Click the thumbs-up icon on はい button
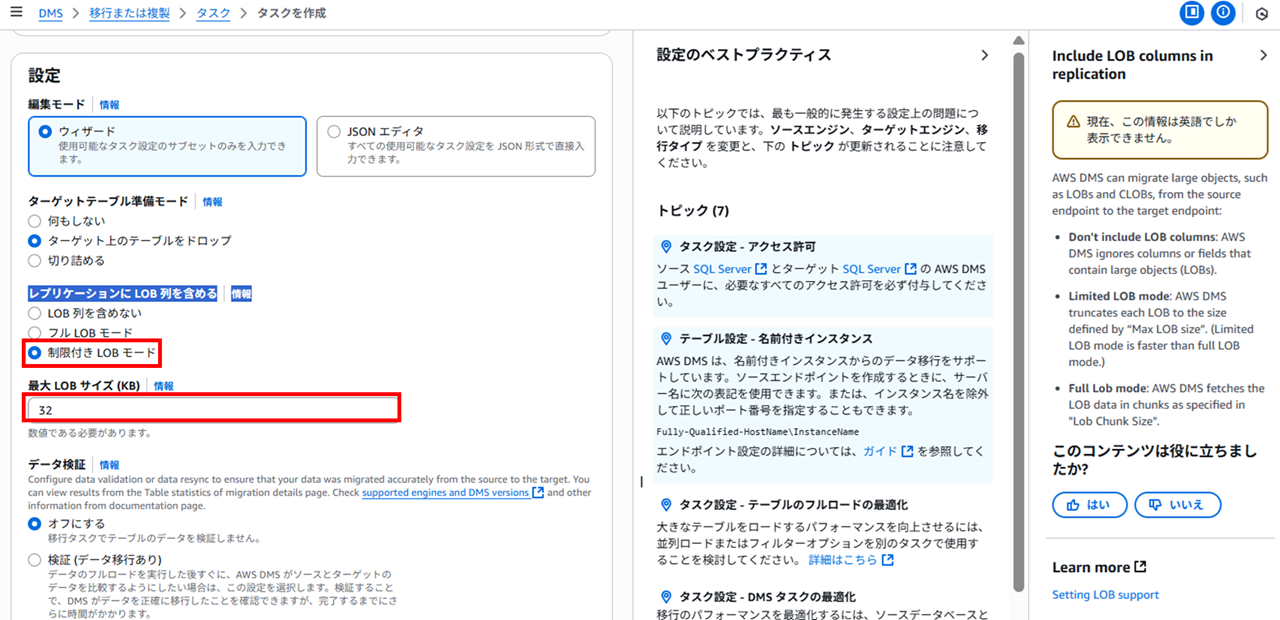 pyautogui.click(x=1073, y=505)
